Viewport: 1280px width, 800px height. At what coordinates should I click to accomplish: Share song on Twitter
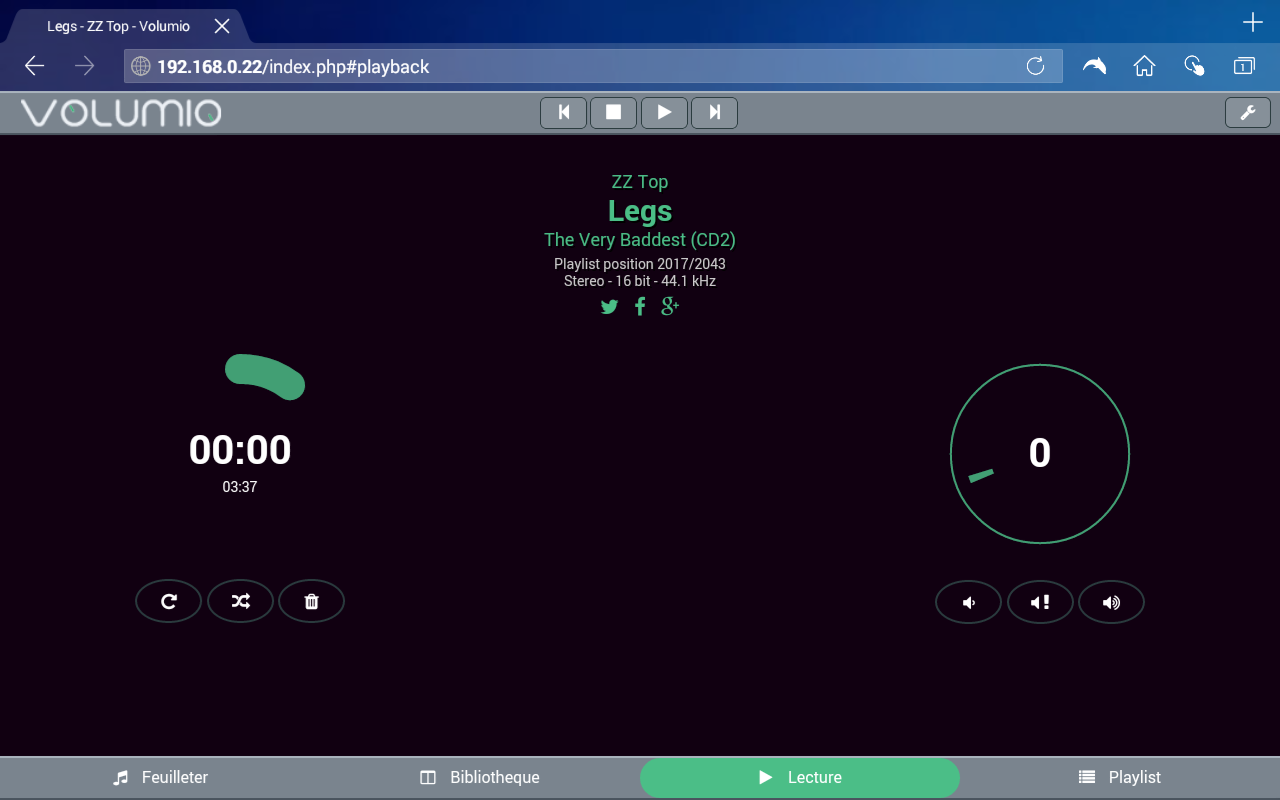[609, 307]
